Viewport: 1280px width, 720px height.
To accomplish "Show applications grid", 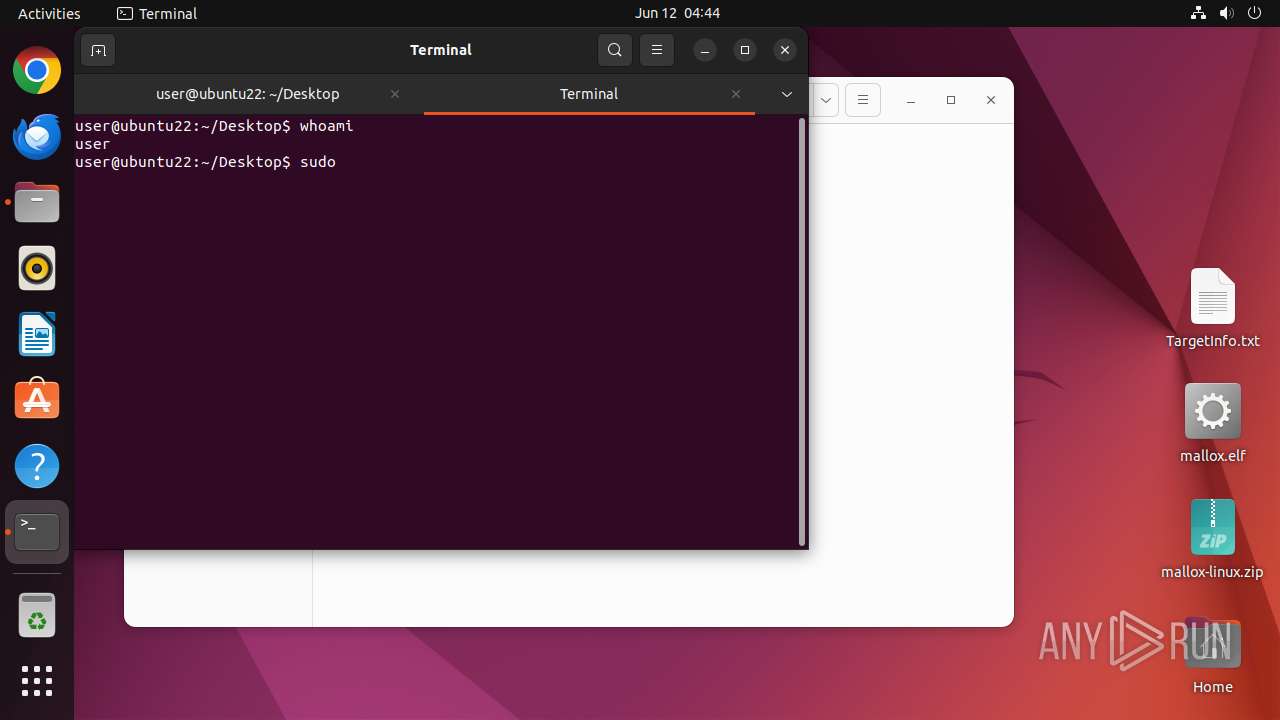I will point(37,681).
